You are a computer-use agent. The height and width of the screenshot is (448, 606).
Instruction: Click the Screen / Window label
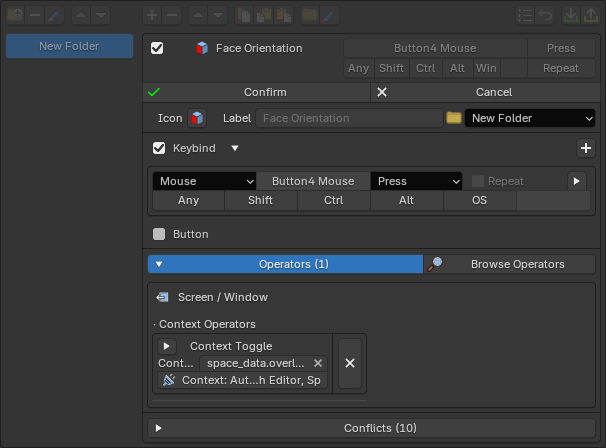[x=223, y=297]
